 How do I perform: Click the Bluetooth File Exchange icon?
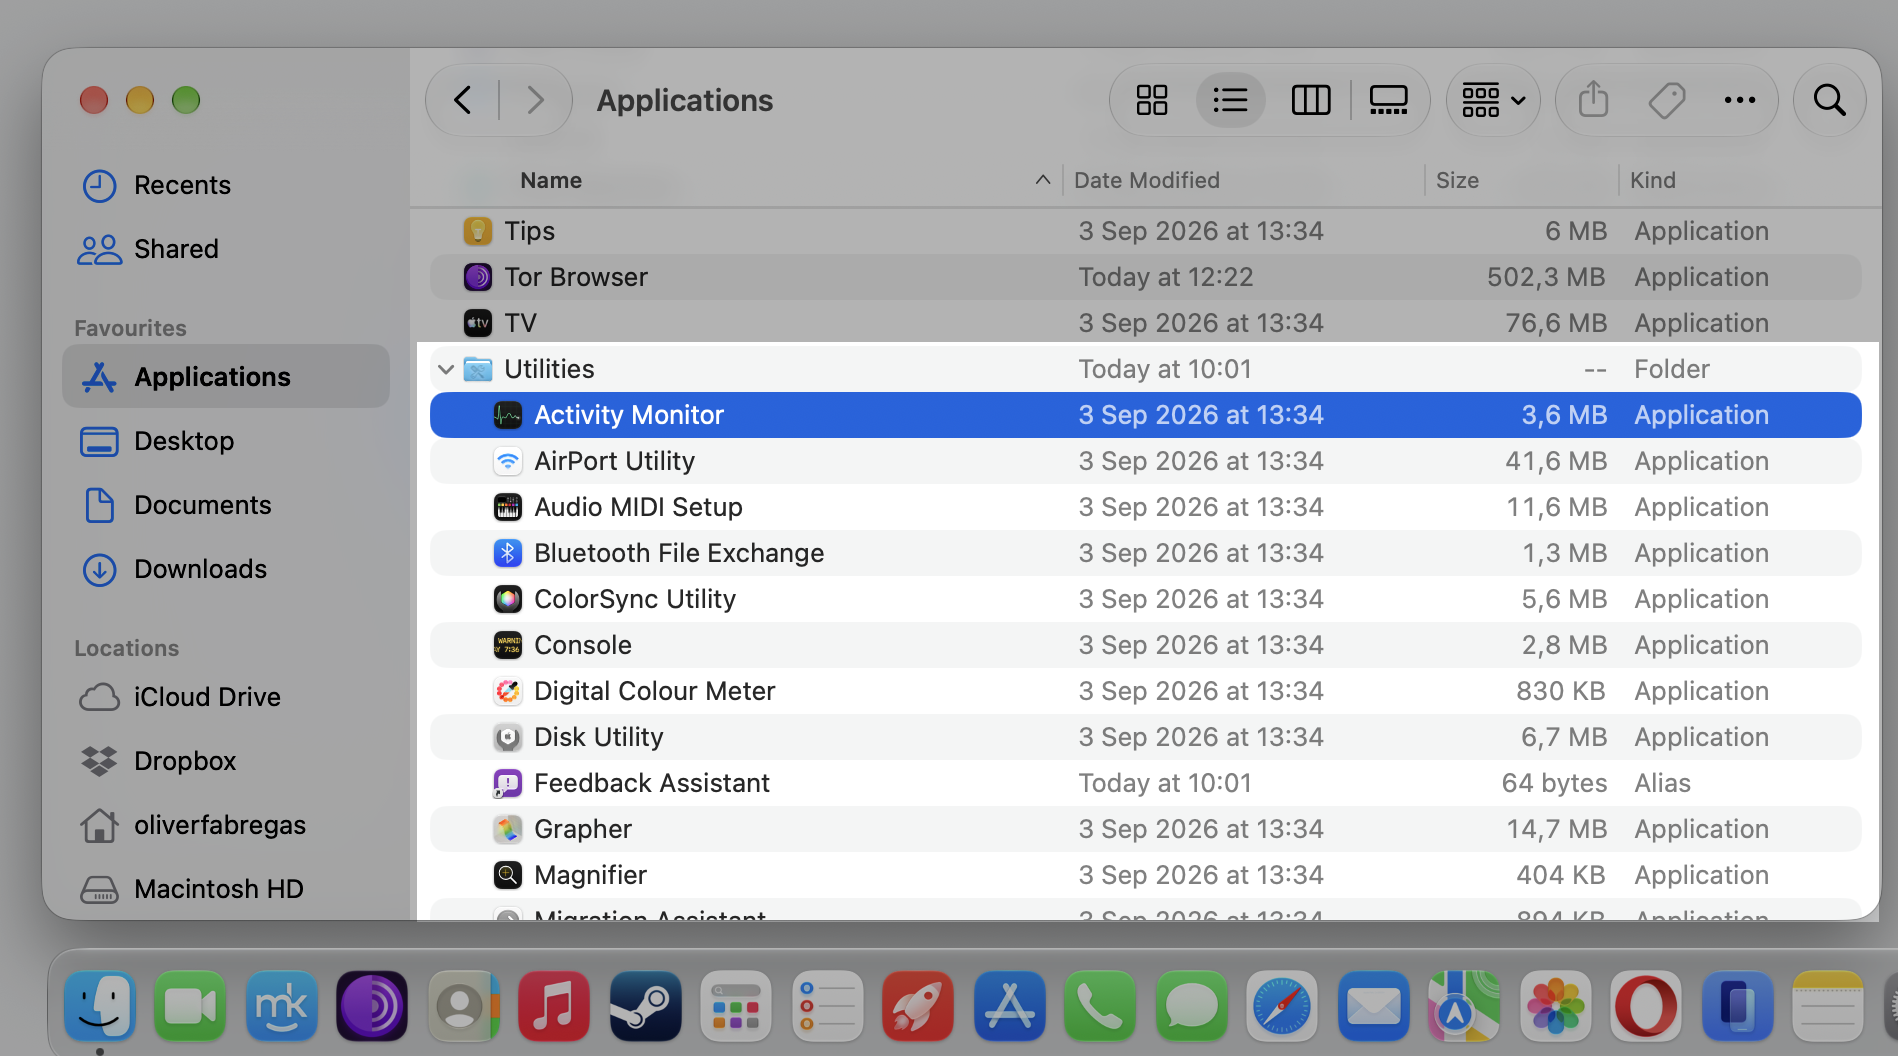click(x=508, y=553)
